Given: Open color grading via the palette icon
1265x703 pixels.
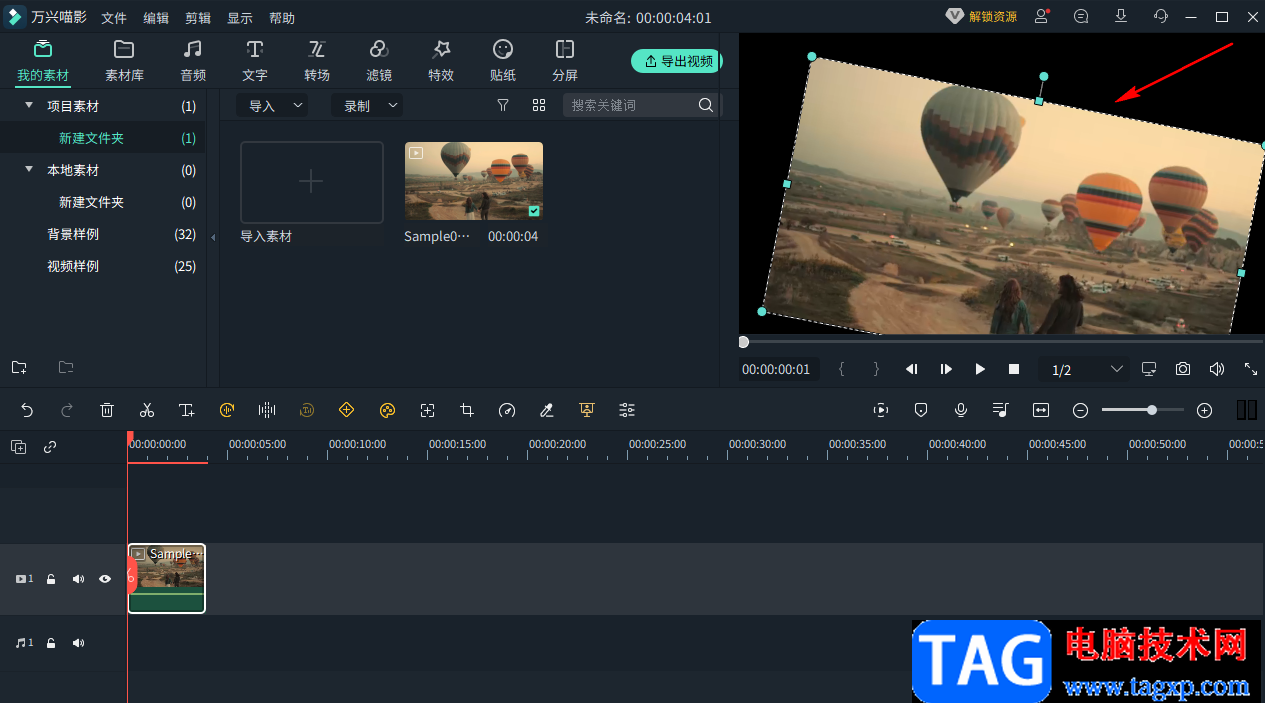Looking at the screenshot, I should [x=387, y=410].
